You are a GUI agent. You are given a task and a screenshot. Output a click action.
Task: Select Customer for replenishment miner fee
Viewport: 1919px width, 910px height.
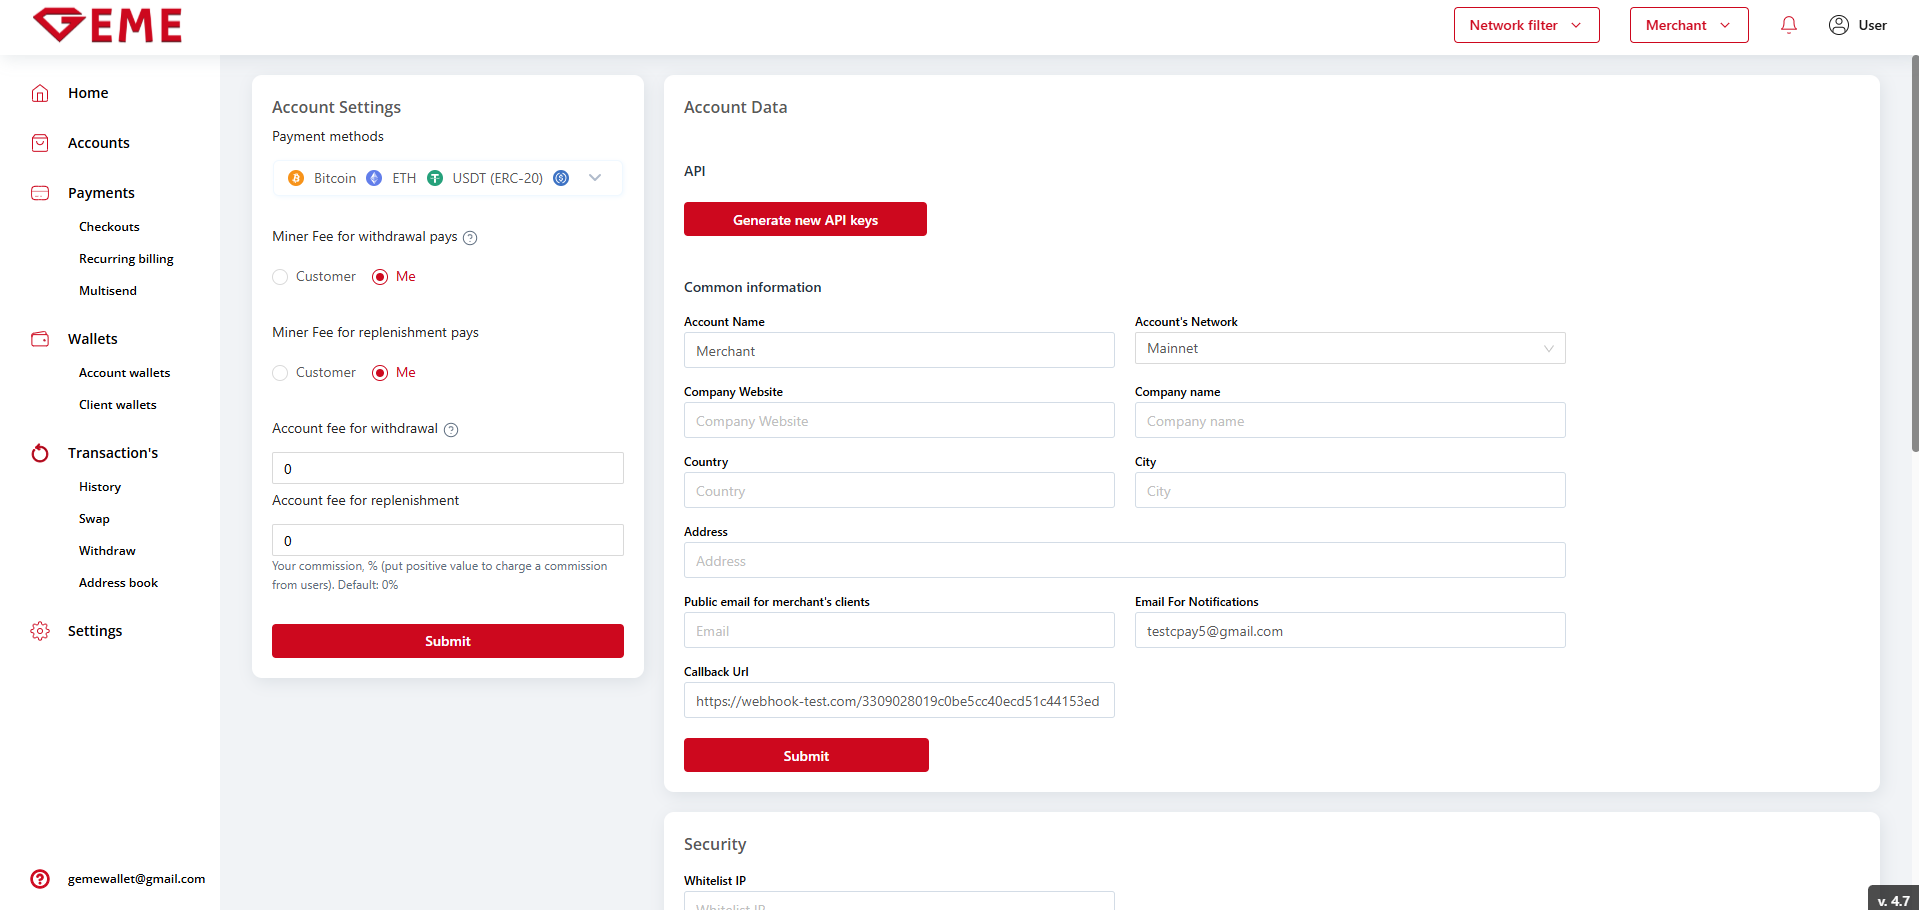click(x=280, y=373)
